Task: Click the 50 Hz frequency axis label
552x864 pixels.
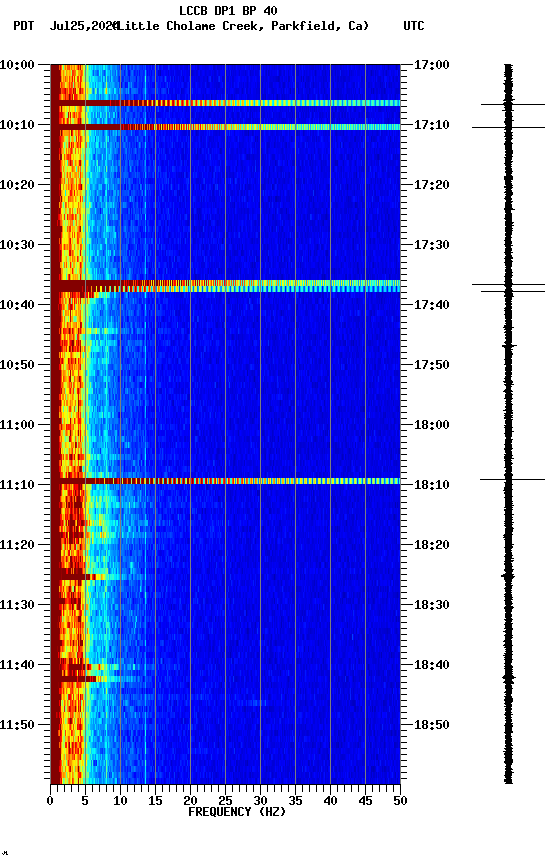Action: 400,801
